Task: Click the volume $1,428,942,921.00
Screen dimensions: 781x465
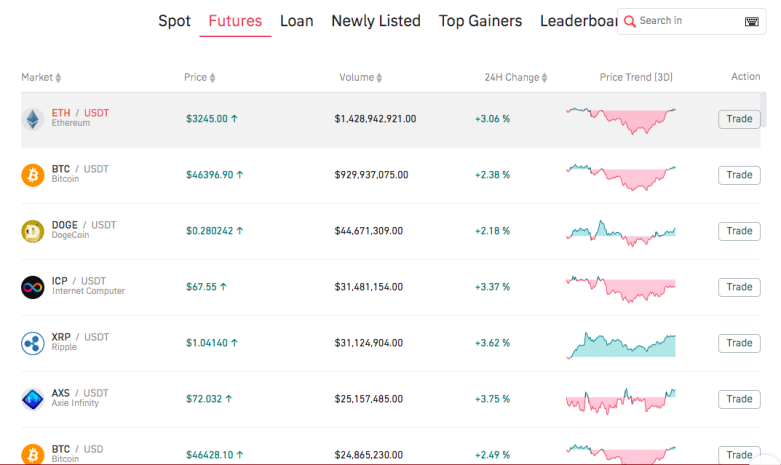Action: click(x=376, y=119)
